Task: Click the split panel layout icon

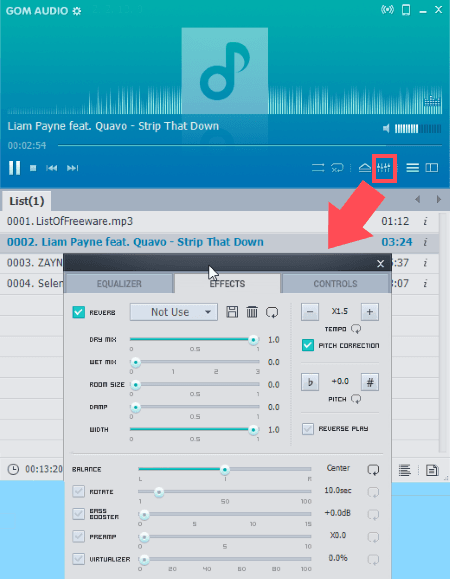Action: [x=432, y=168]
